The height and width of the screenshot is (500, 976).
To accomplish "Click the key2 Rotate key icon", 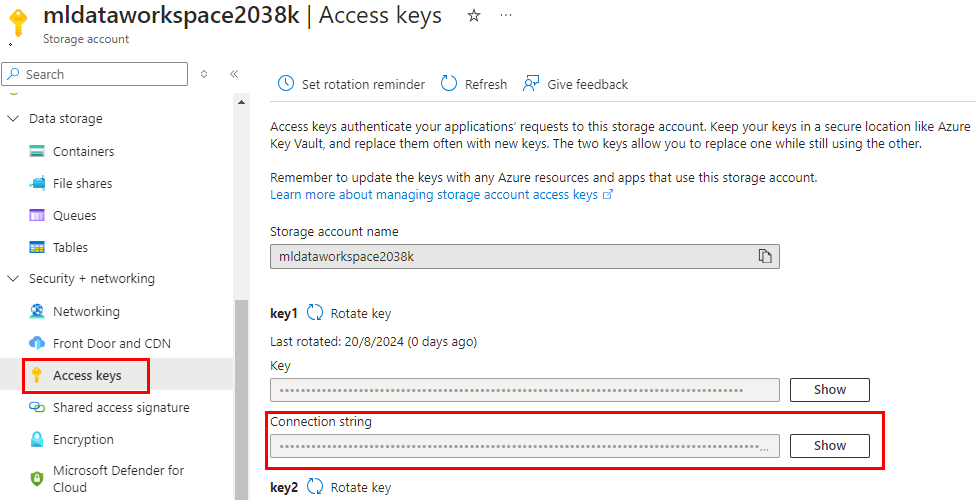I will 315,487.
